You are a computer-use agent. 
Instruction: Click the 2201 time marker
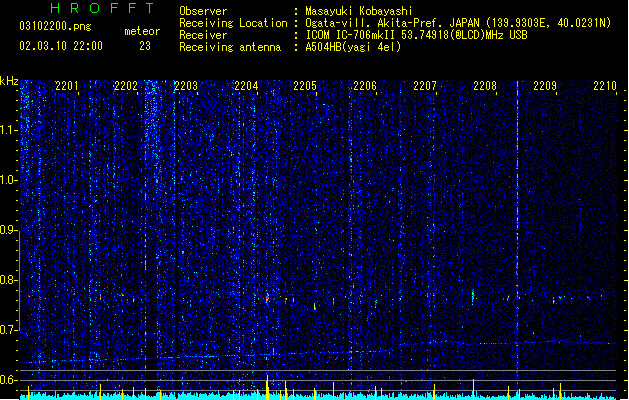click(x=67, y=86)
